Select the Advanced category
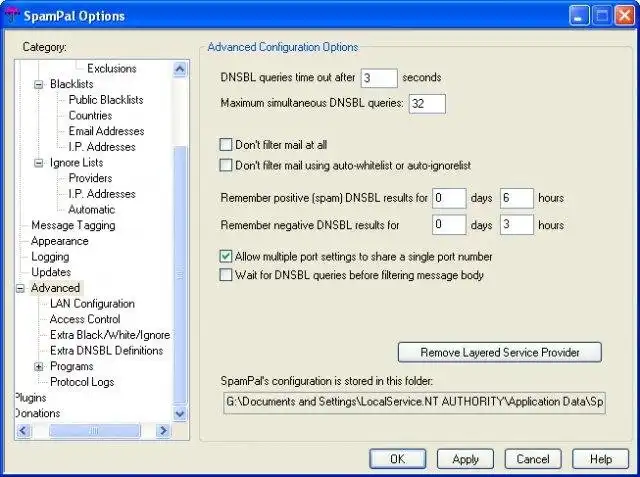The image size is (640, 477). [x=56, y=288]
